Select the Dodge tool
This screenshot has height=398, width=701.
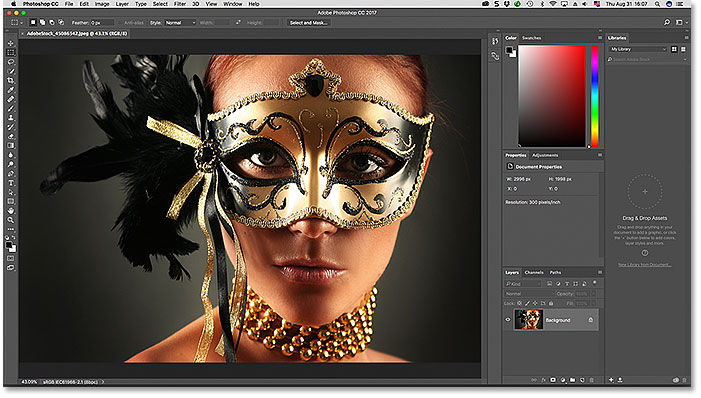click(11, 165)
